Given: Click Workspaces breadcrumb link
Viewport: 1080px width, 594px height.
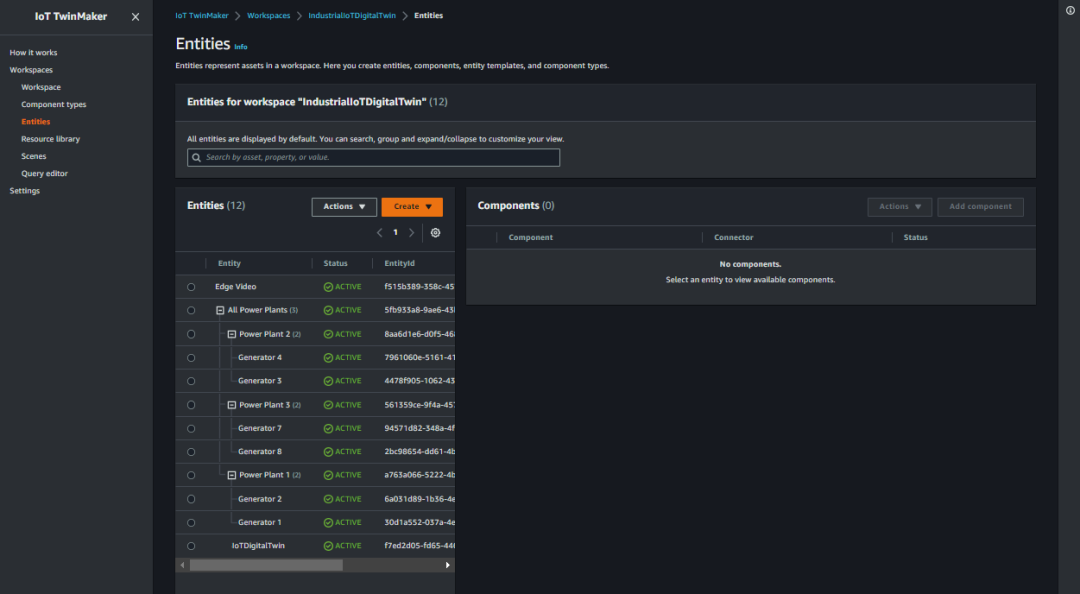Looking at the screenshot, I should [x=269, y=15].
